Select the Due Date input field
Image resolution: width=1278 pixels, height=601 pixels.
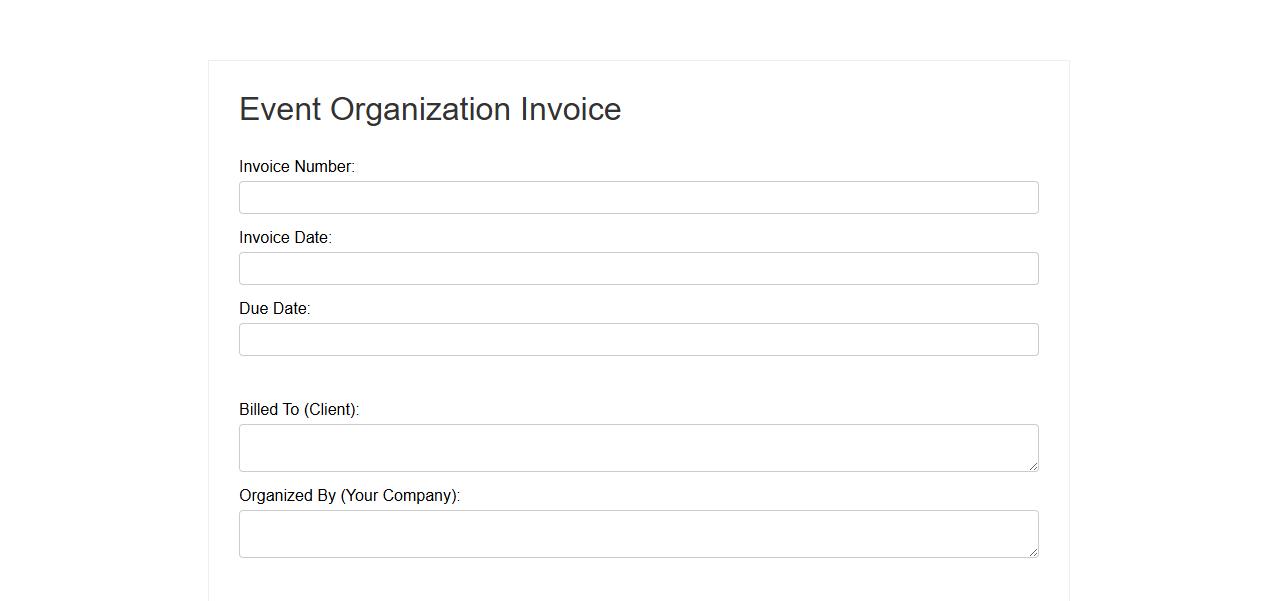[x=638, y=339]
